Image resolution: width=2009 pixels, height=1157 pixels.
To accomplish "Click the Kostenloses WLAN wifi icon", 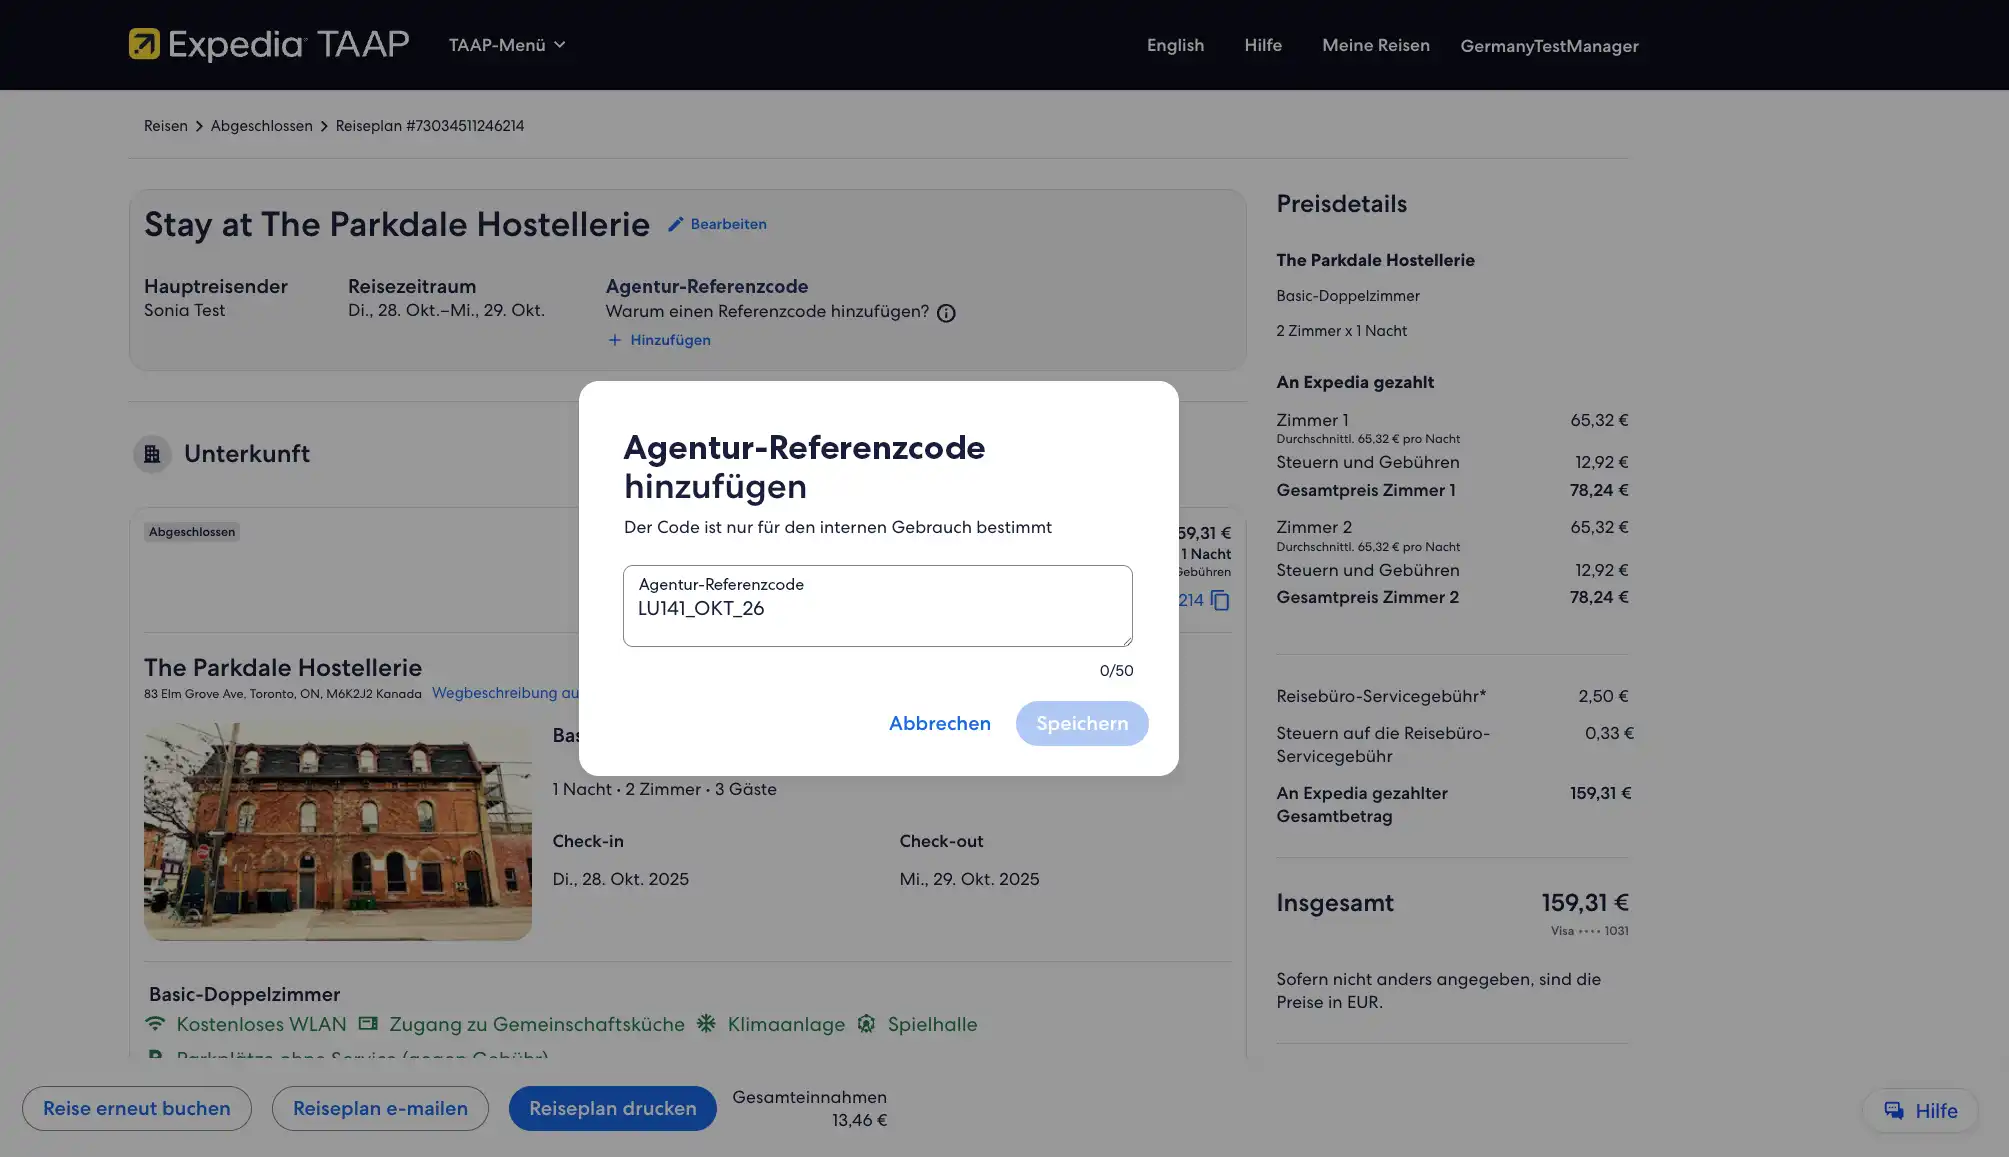I will pyautogui.click(x=155, y=1024).
